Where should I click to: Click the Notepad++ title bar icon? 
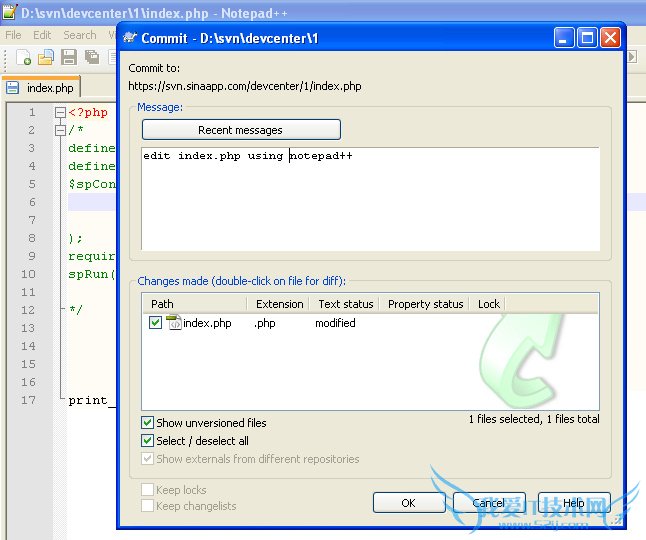click(x=9, y=12)
